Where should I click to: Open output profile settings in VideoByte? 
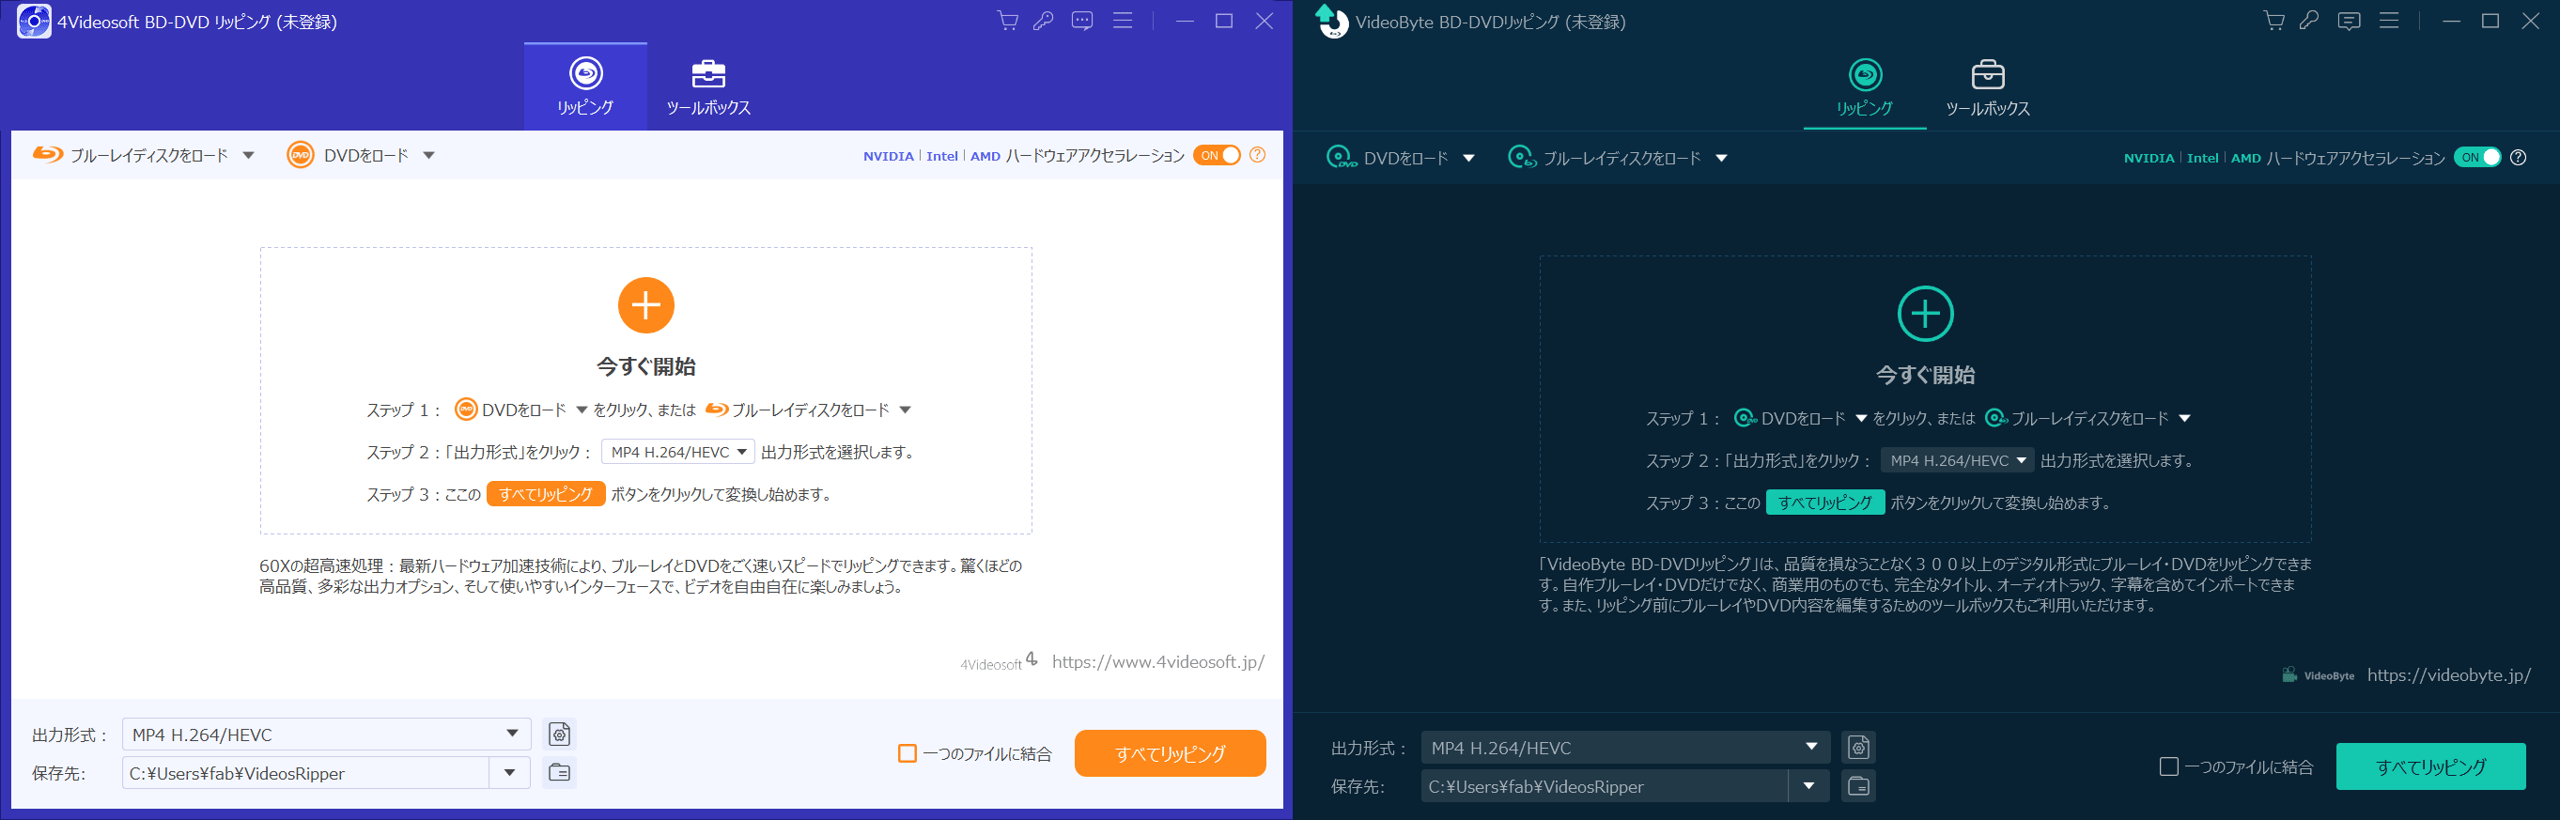tap(1859, 747)
